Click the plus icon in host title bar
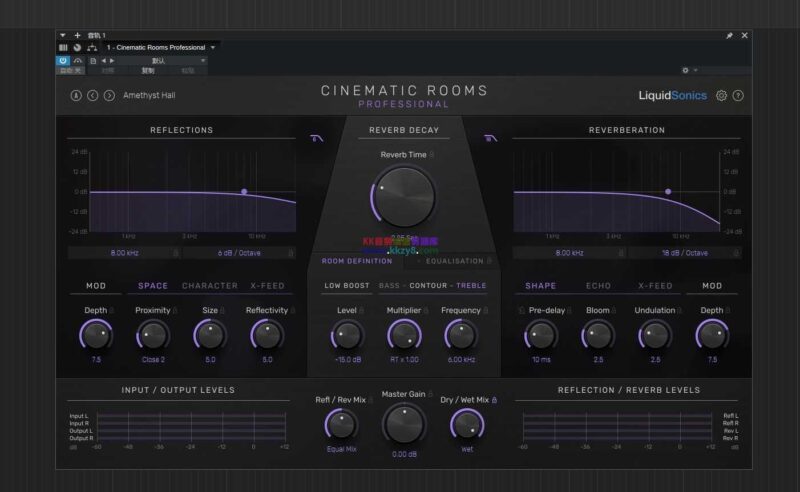The height and width of the screenshot is (492, 800). 78,35
